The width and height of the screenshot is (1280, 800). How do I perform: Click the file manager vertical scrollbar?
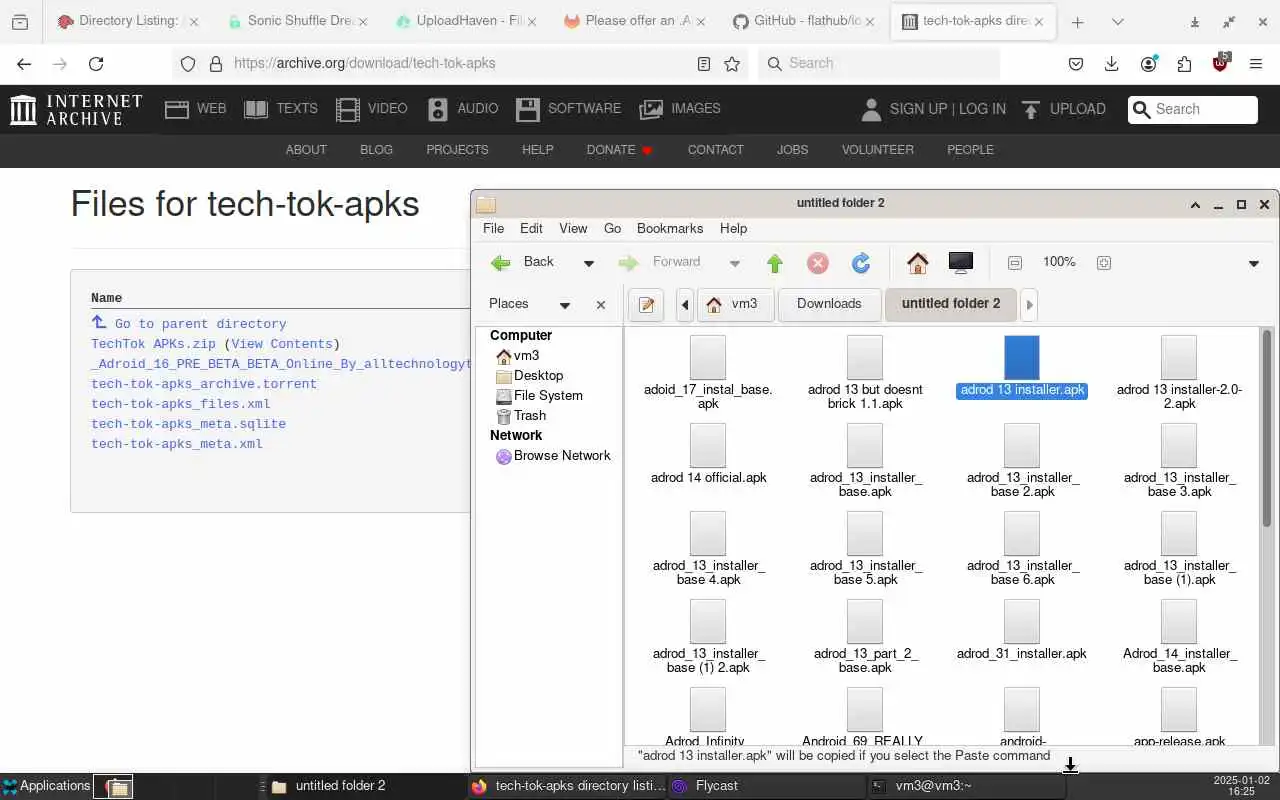click(x=1267, y=428)
